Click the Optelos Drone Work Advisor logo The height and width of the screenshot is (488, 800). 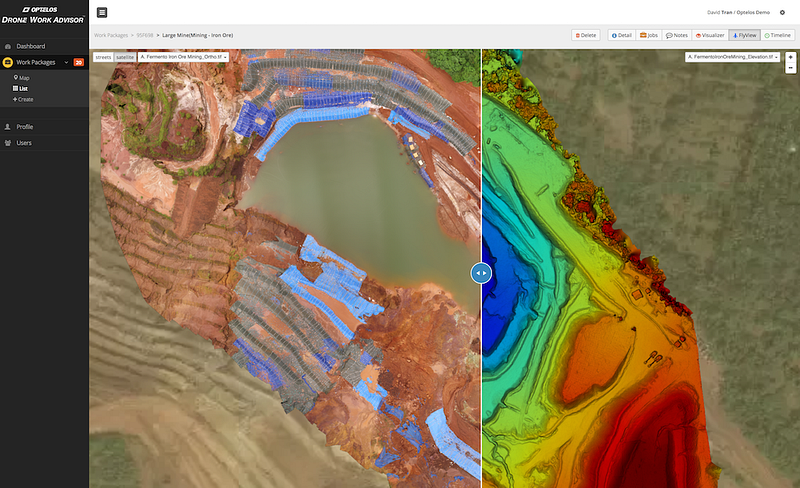(43, 15)
